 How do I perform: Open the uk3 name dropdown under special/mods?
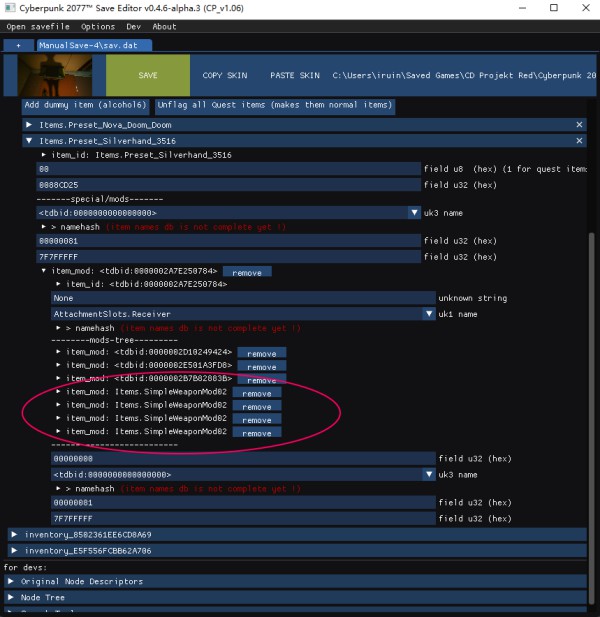(414, 212)
